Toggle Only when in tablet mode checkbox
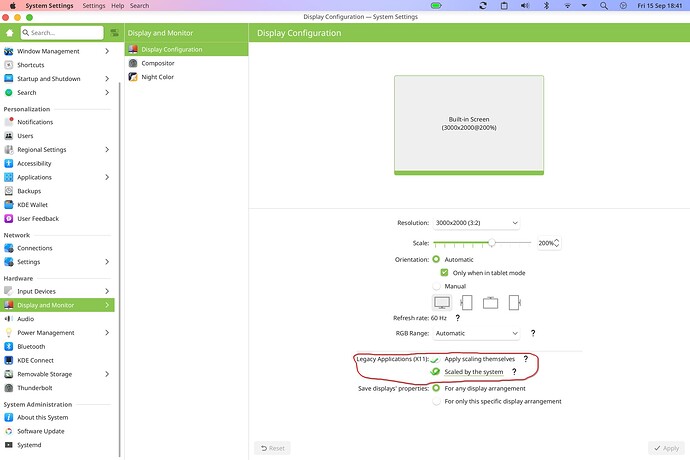The width and height of the screenshot is (690, 460). (444, 272)
